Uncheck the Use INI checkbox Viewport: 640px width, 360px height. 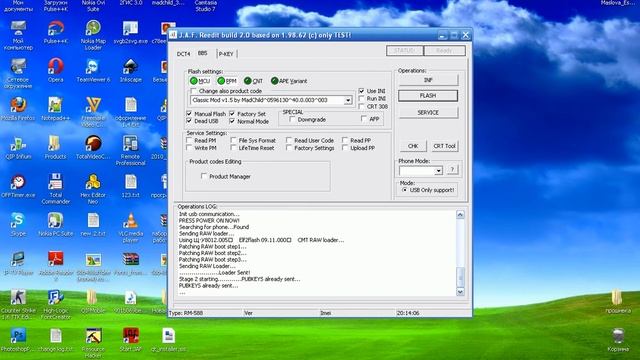point(362,91)
